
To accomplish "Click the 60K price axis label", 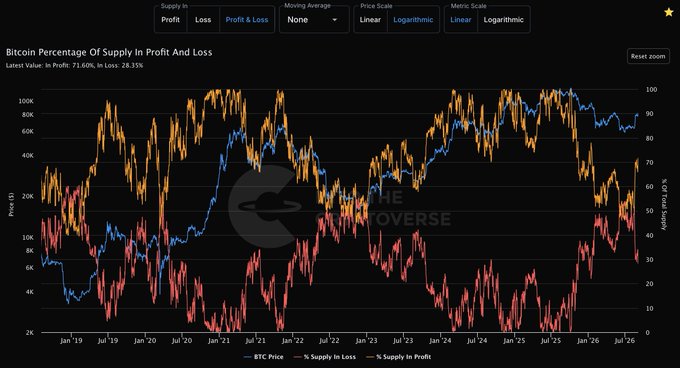I will (28, 131).
